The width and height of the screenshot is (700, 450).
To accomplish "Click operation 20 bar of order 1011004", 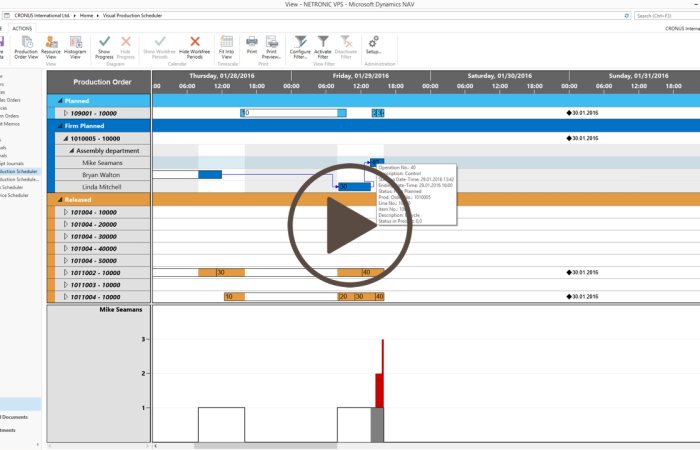I will [346, 296].
